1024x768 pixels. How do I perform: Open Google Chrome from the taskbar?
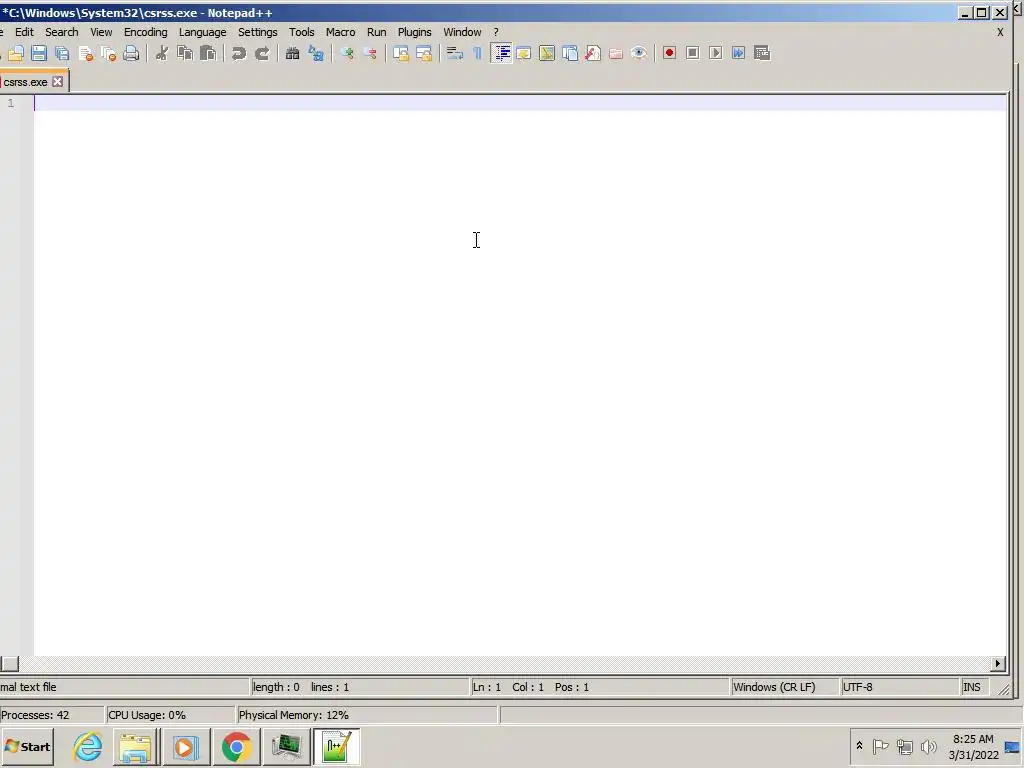(236, 746)
